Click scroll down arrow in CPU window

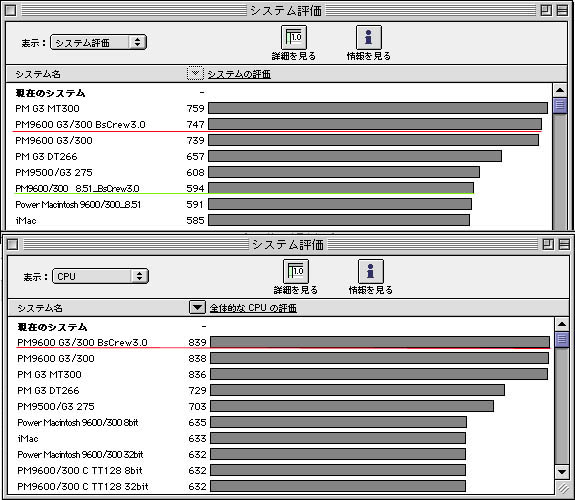pyautogui.click(x=562, y=472)
